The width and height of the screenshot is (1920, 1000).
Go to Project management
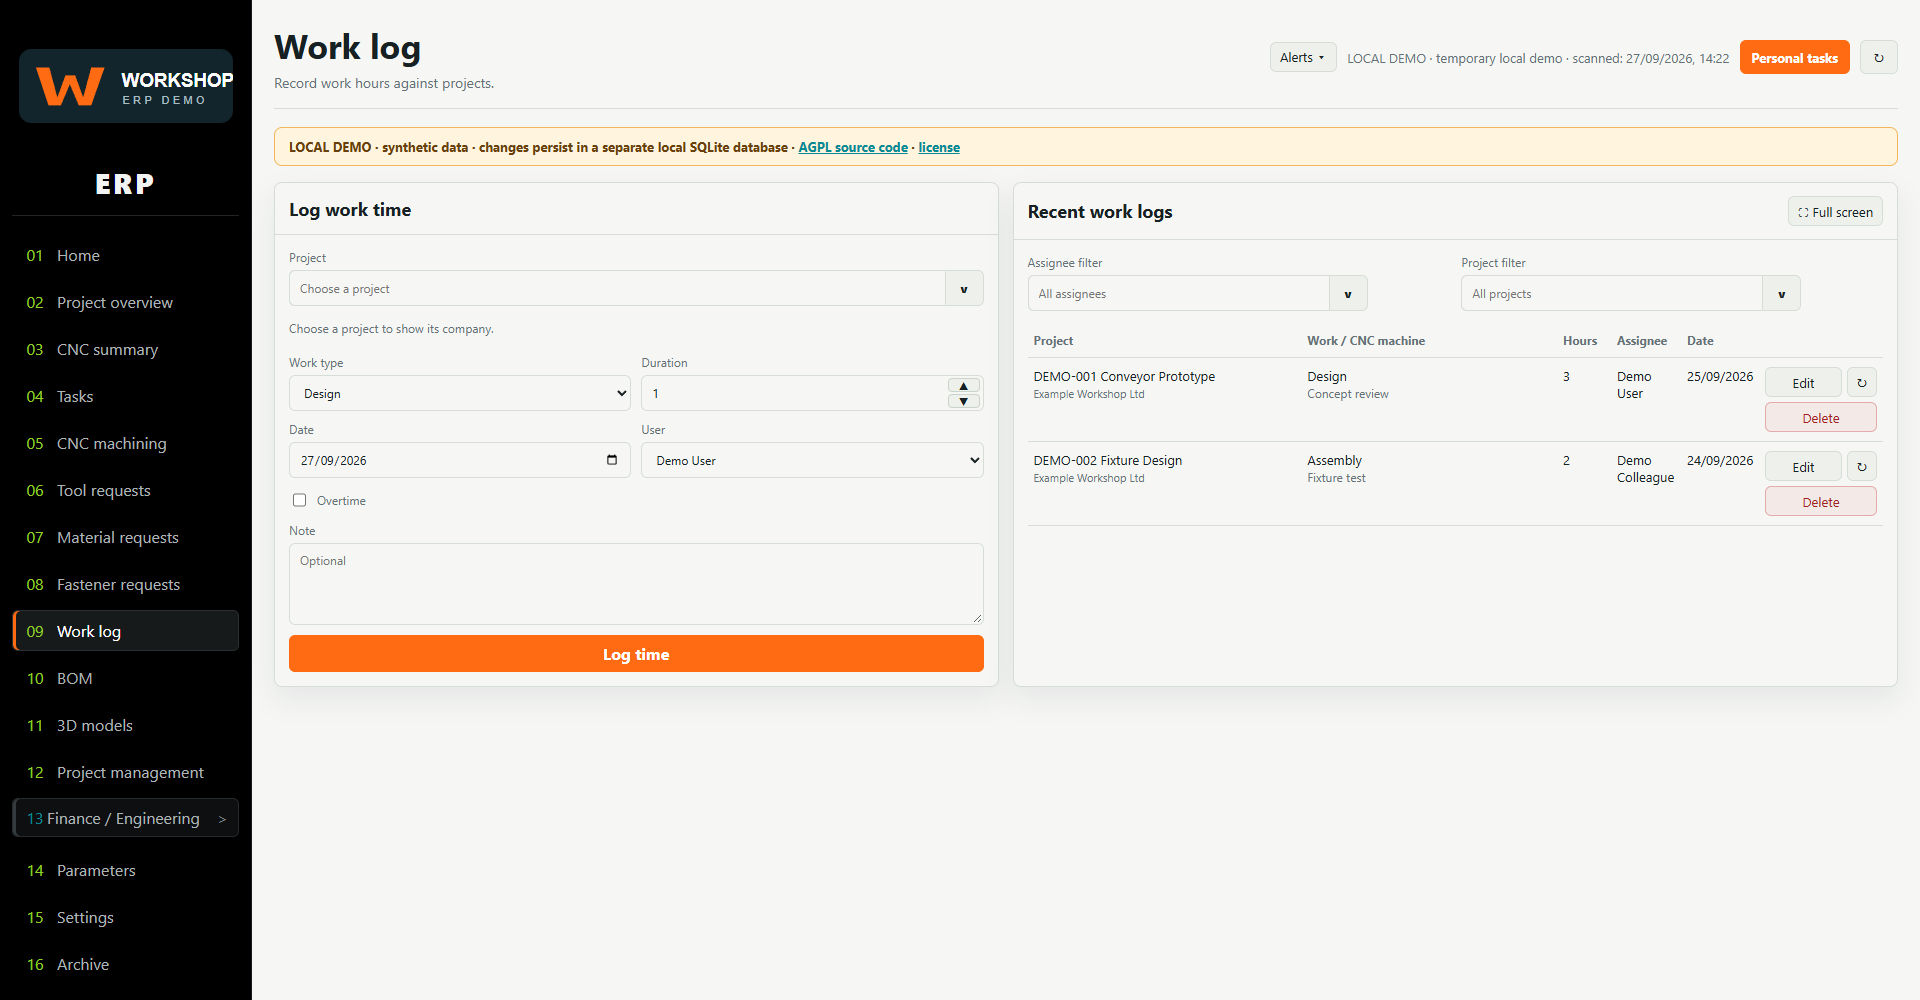(x=126, y=772)
